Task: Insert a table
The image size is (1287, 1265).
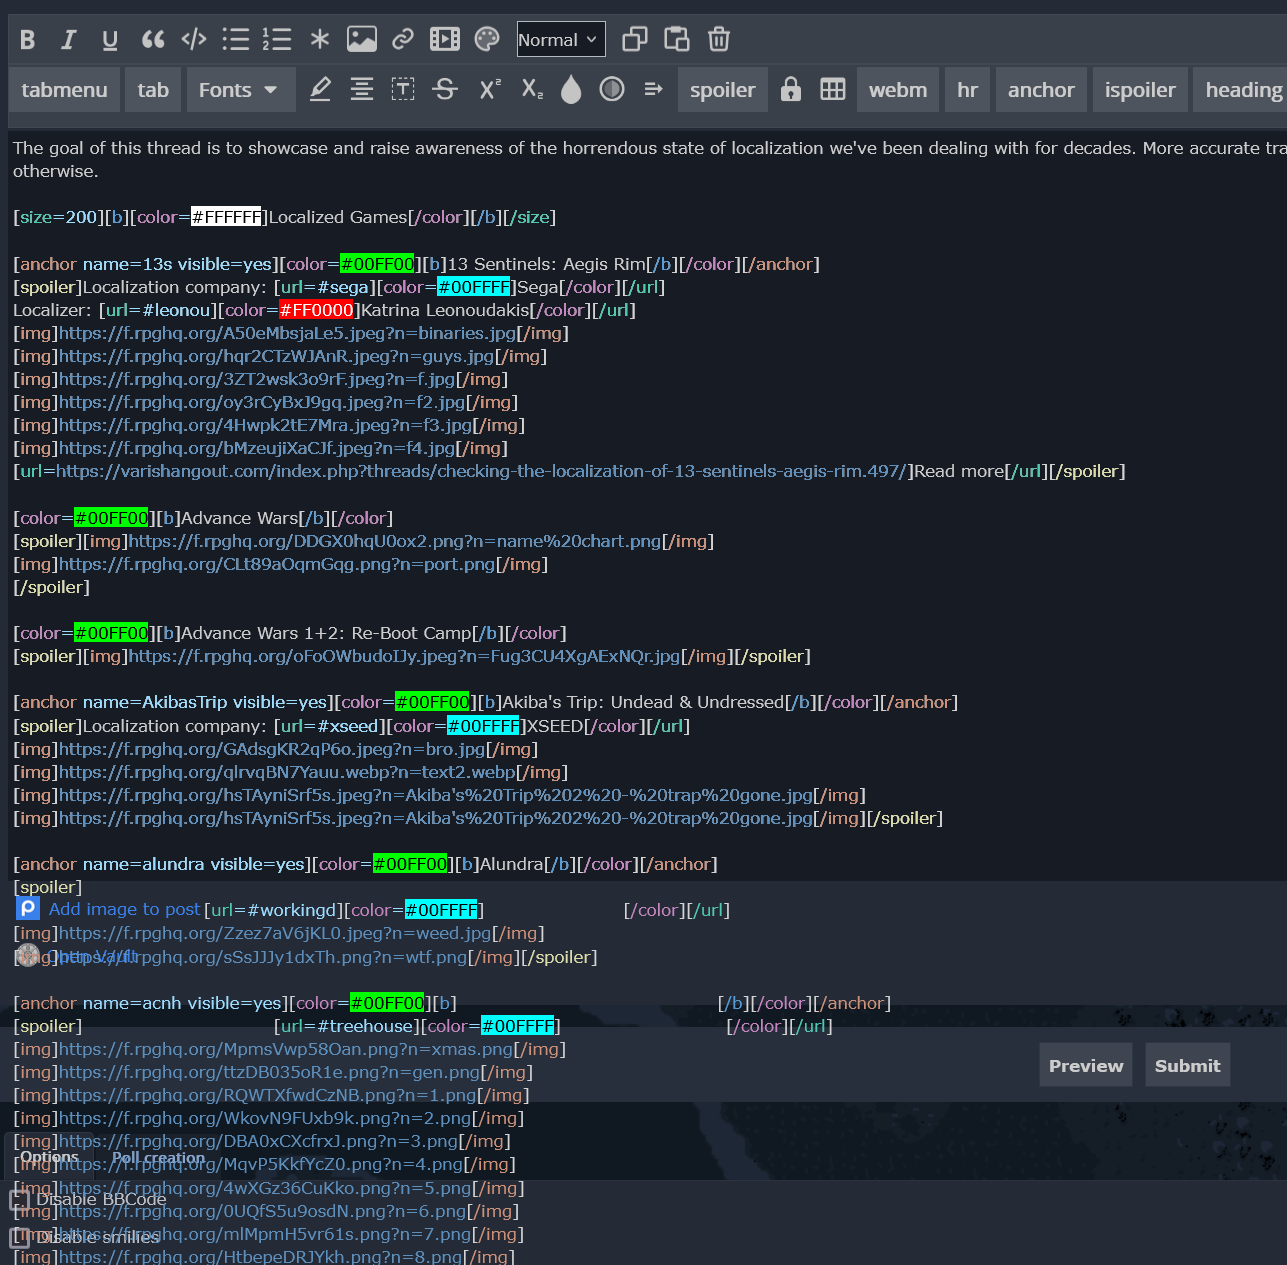Action: click(x=833, y=90)
